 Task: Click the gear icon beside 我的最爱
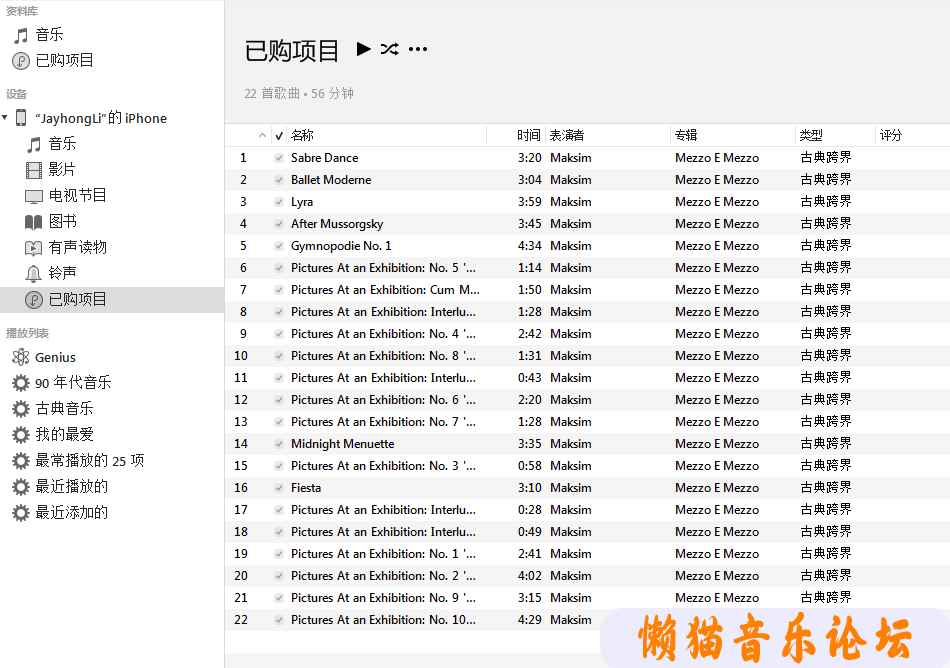coord(21,435)
